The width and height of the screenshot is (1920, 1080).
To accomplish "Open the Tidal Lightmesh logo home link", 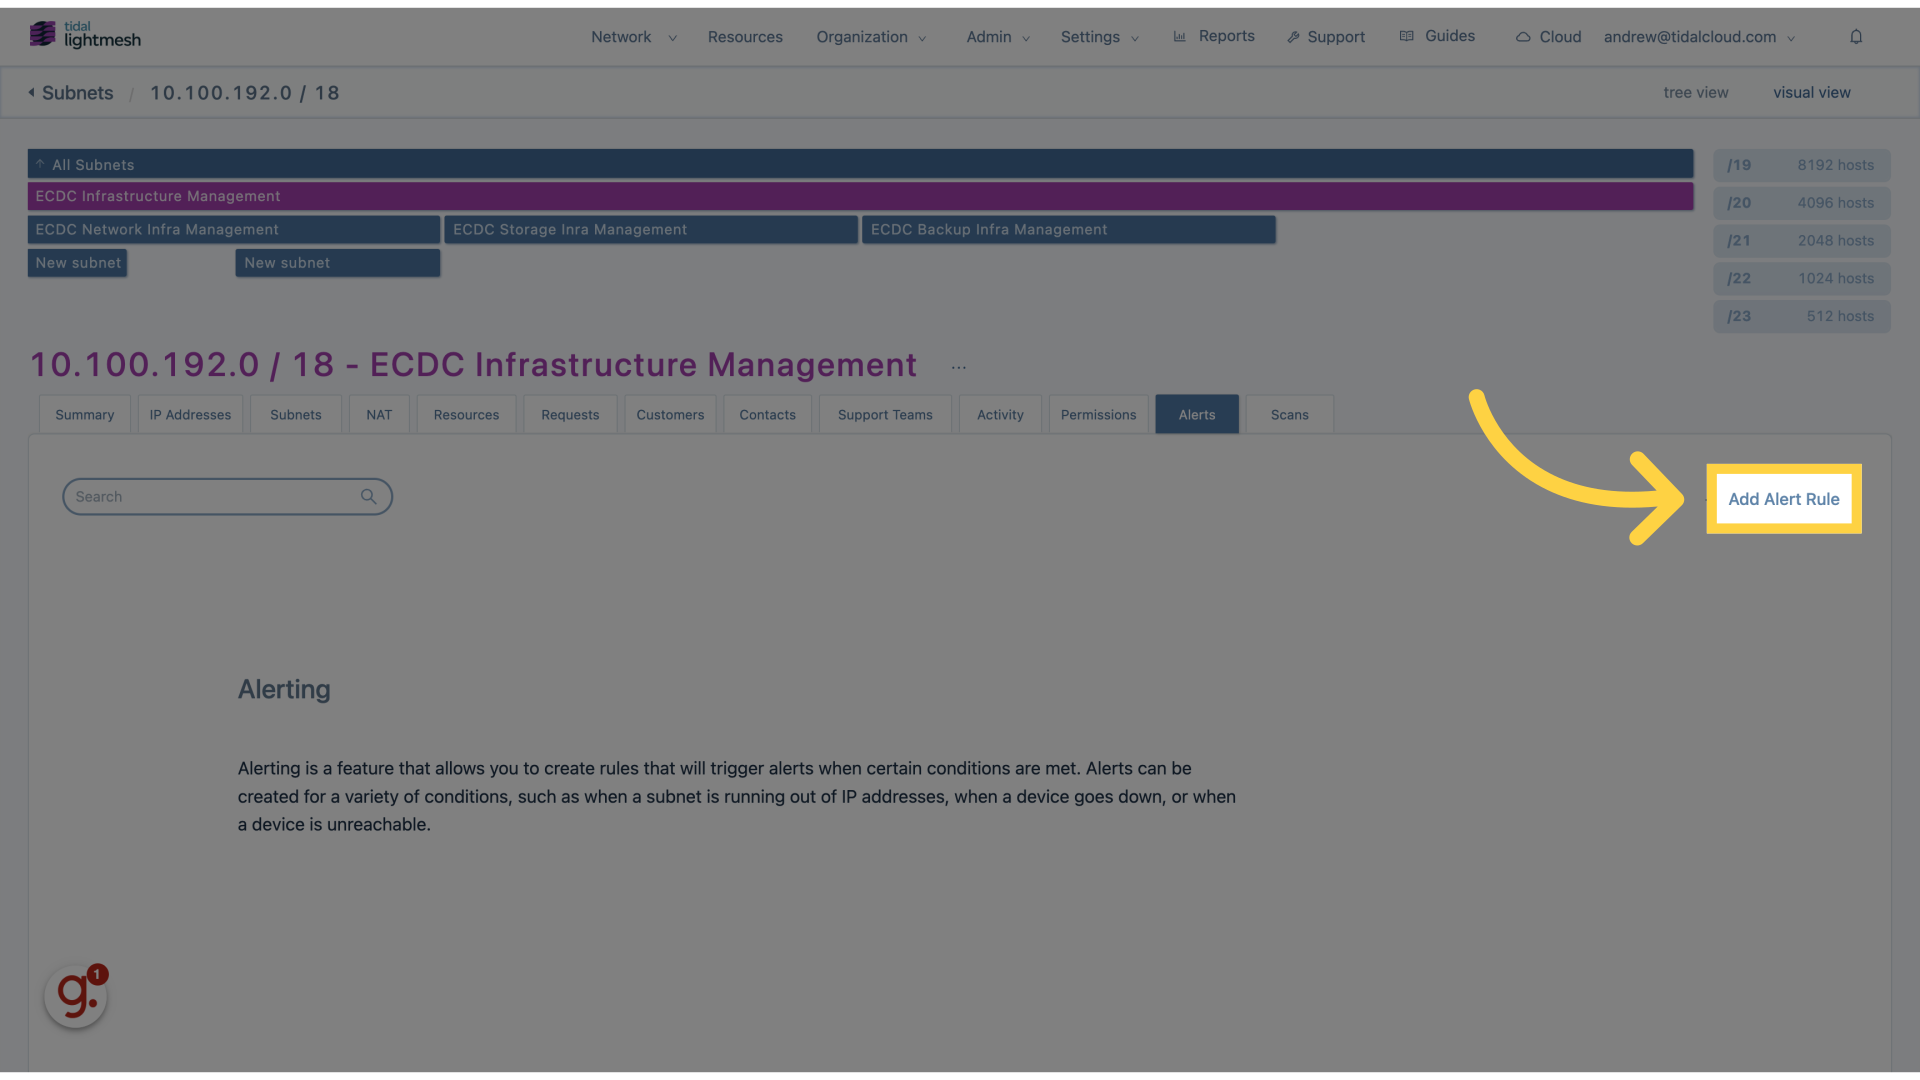I will click(x=85, y=35).
